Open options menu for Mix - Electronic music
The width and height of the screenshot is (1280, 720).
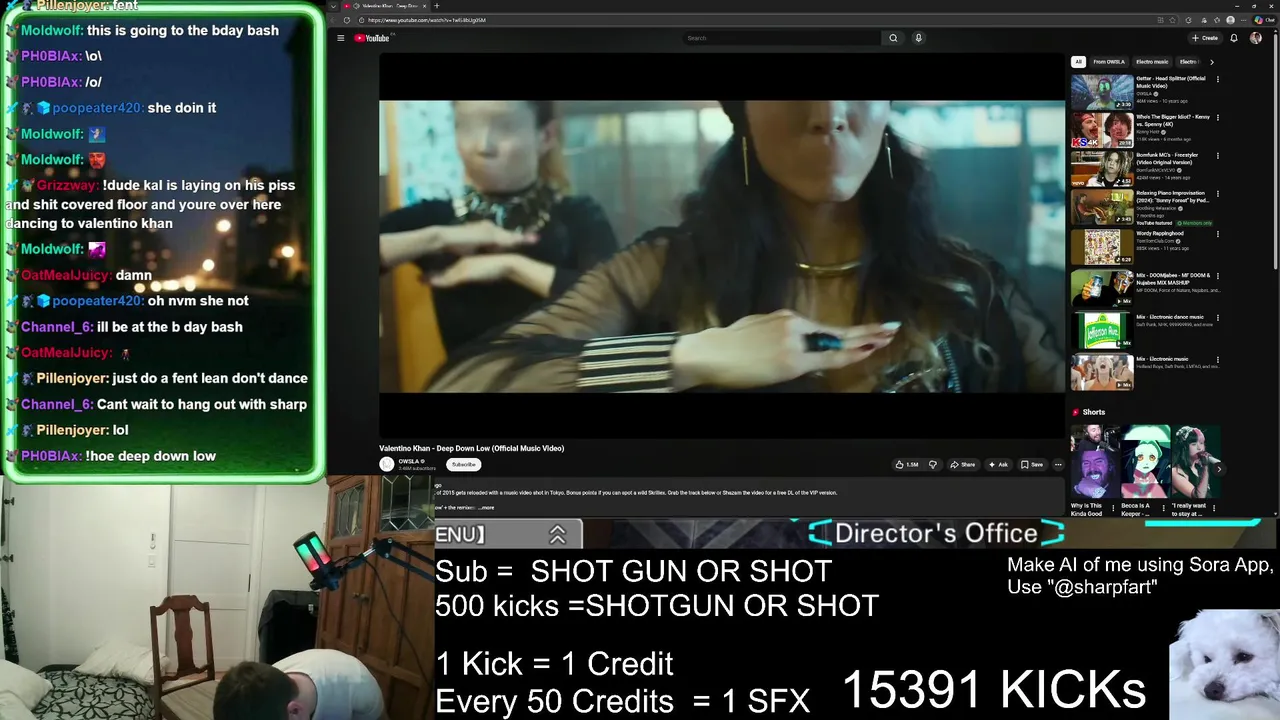tap(1218, 359)
